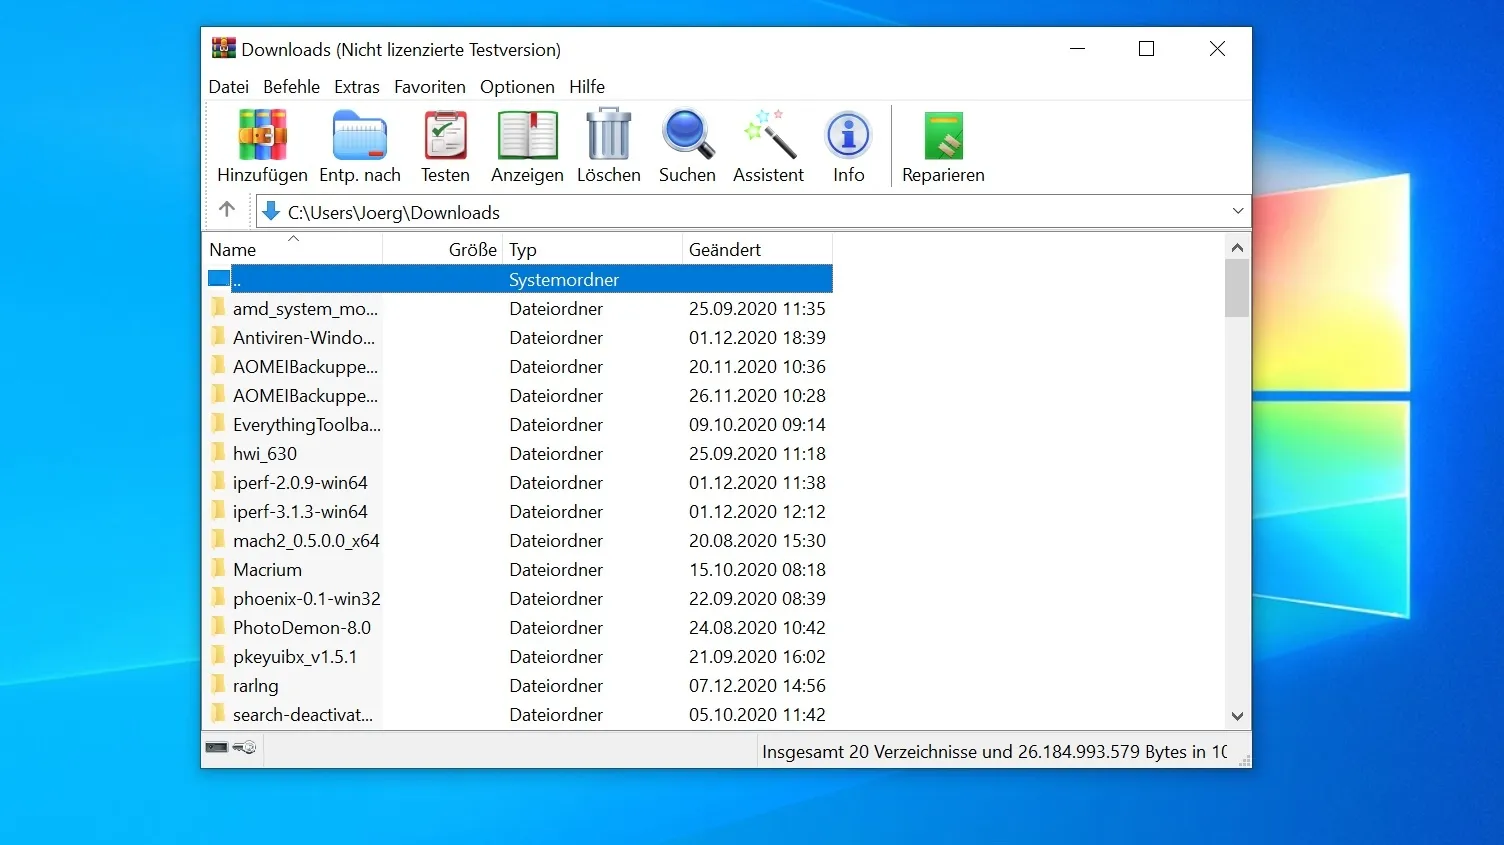Screen dimensions: 1504x845
Task: Select the Macrium folder
Action: click(x=267, y=570)
